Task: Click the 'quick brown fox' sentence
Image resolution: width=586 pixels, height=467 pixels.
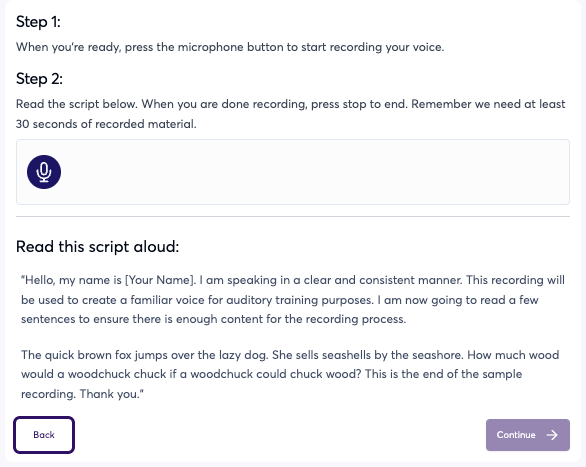Action: [145, 355]
